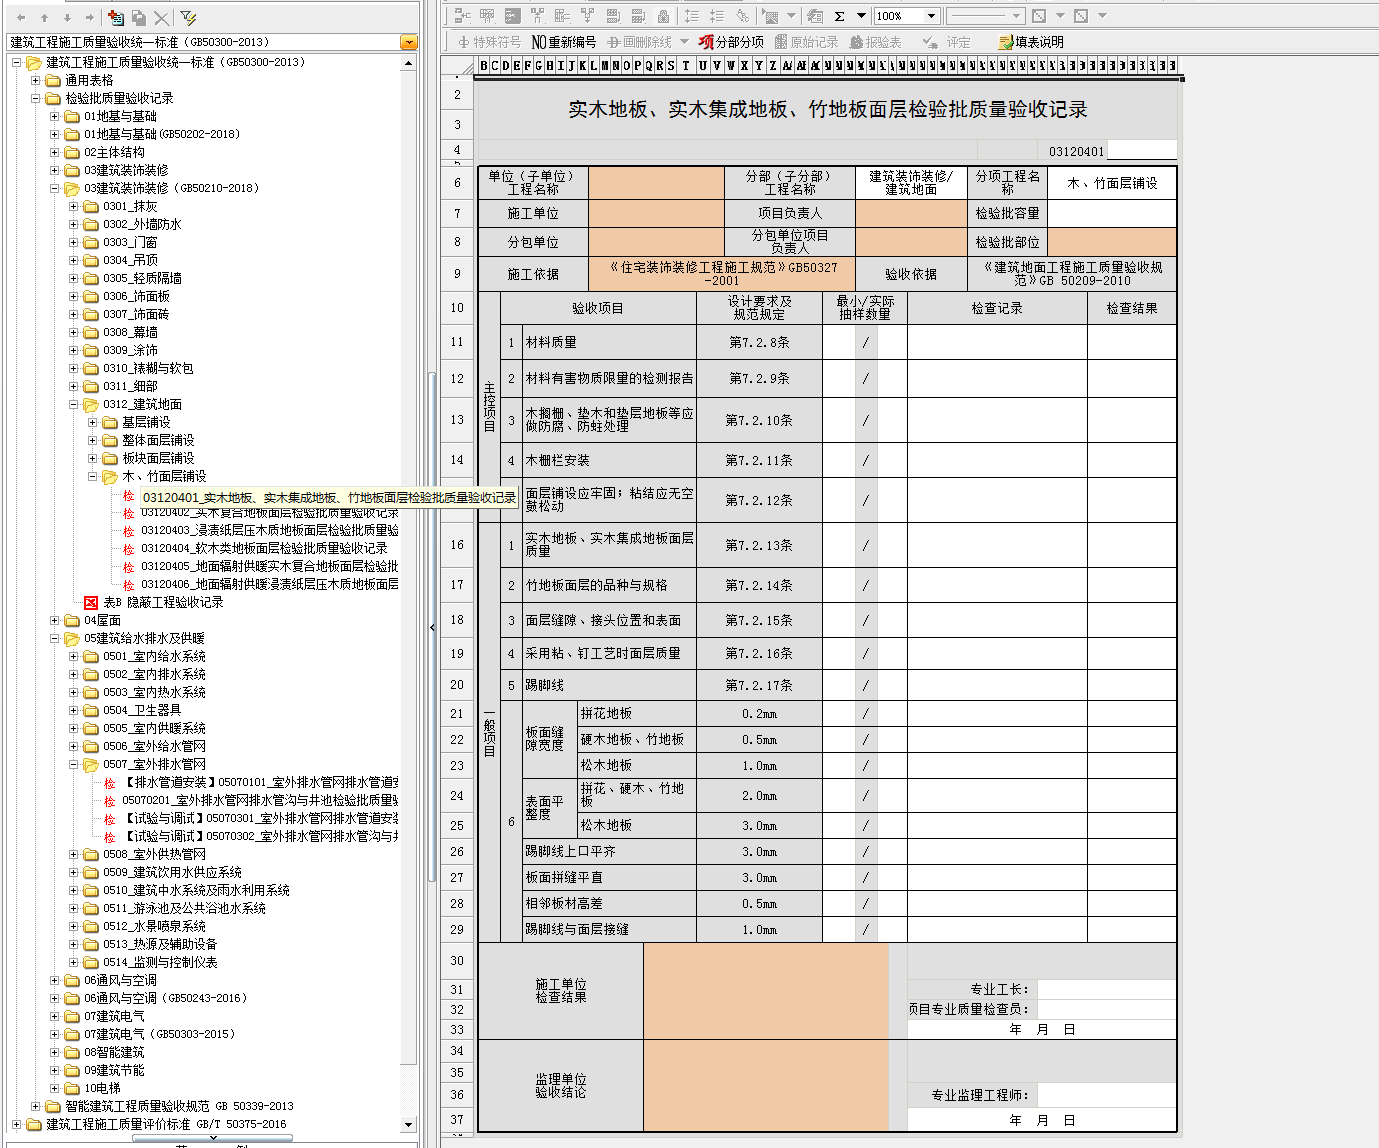
Task: Select the 0309_涂饰 tree folder
Action: coord(130,350)
